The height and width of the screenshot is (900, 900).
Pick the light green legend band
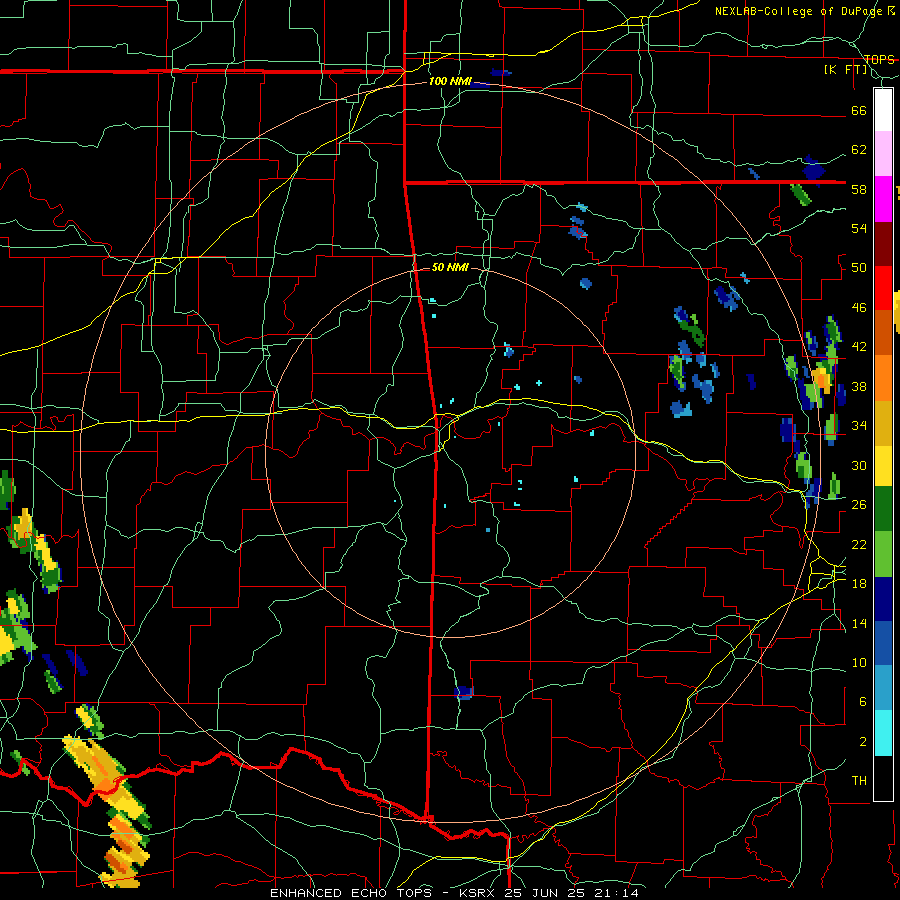click(883, 554)
